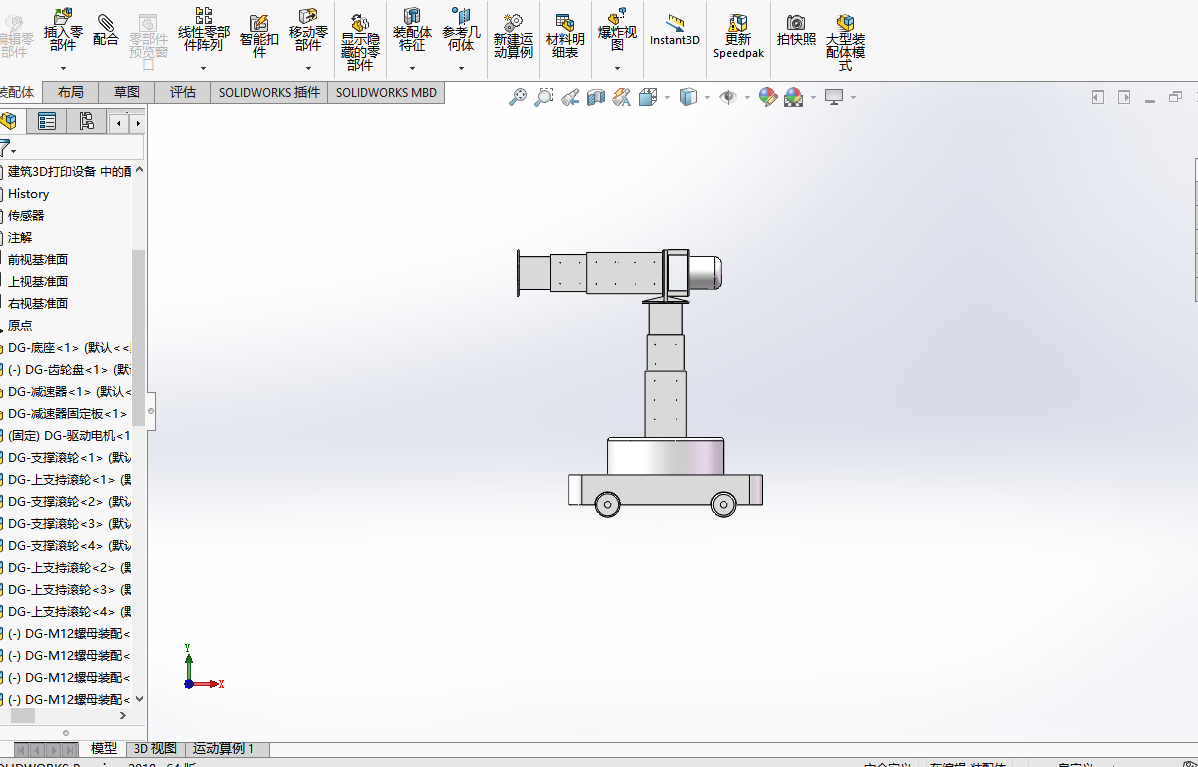Select (固定) DG-驱动电机<1 component

coord(69,435)
